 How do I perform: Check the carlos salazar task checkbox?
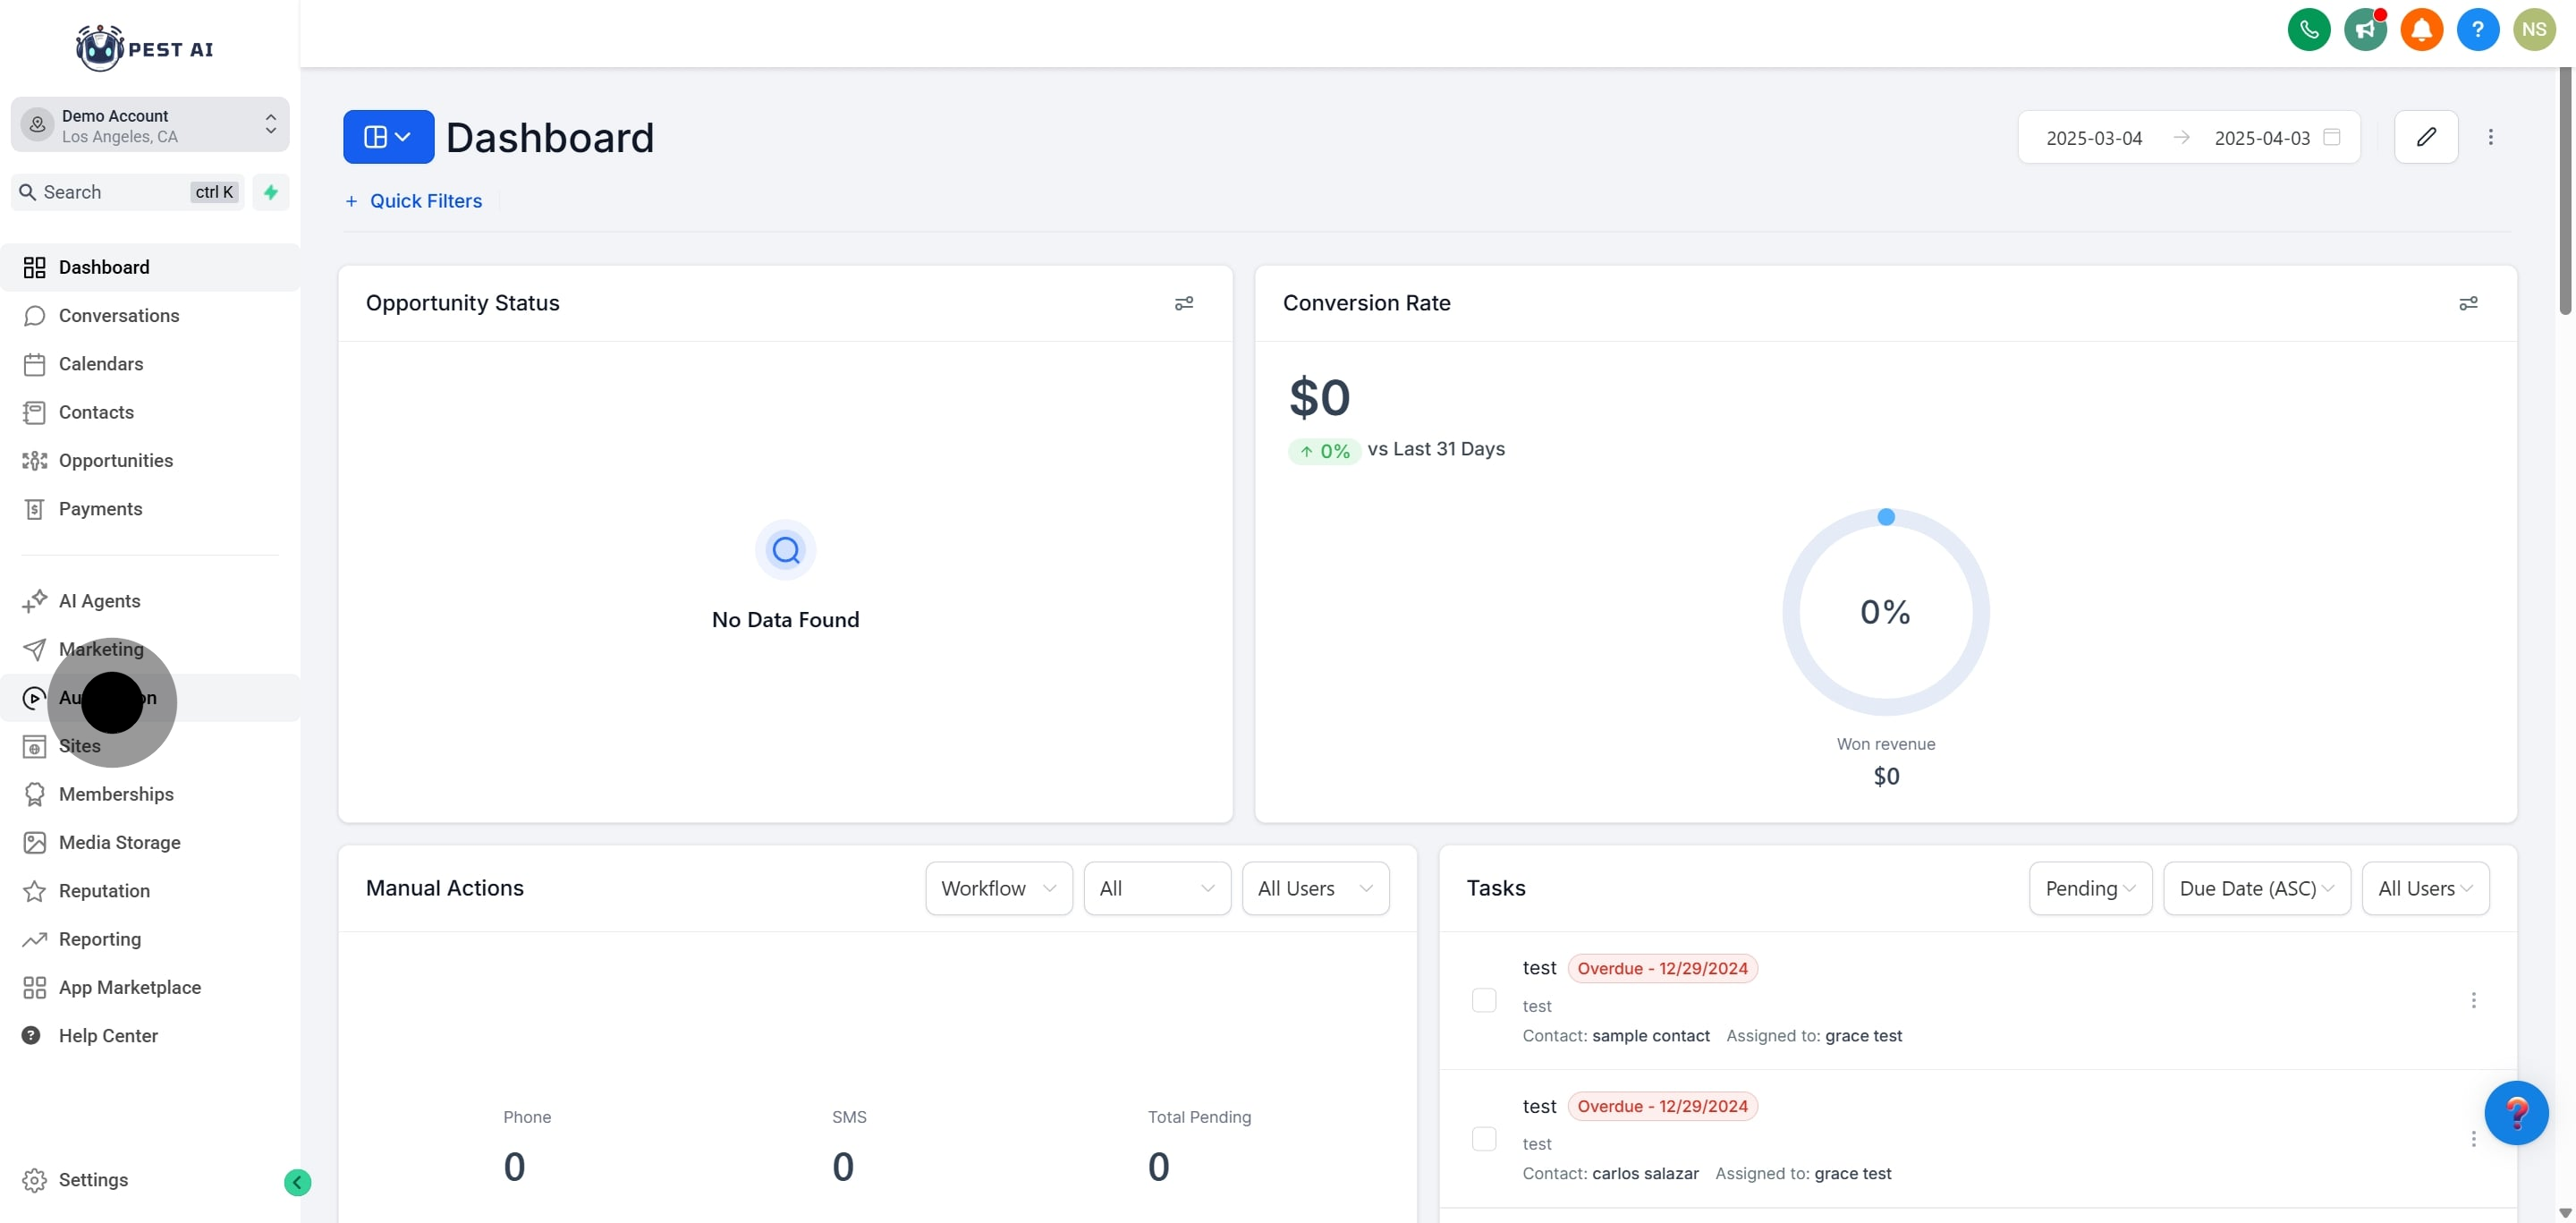click(1483, 1138)
